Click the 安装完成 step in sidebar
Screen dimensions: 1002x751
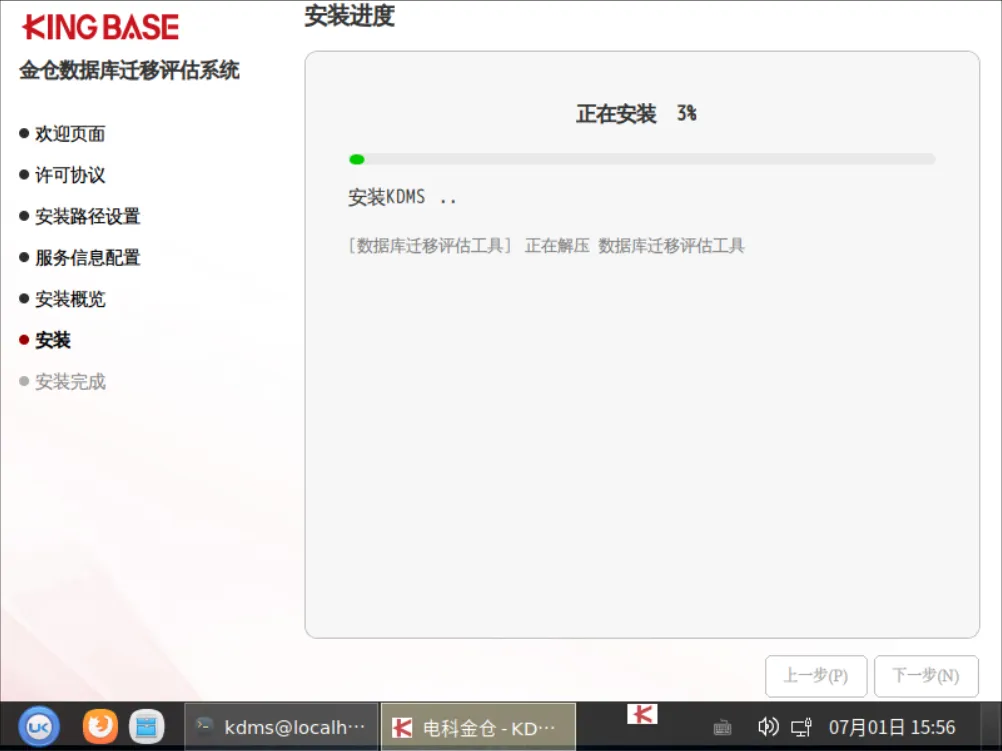coord(70,382)
